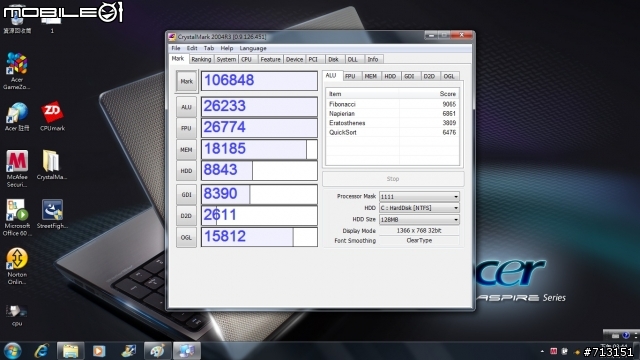Open the Acer registration desktop icon

tap(17, 117)
